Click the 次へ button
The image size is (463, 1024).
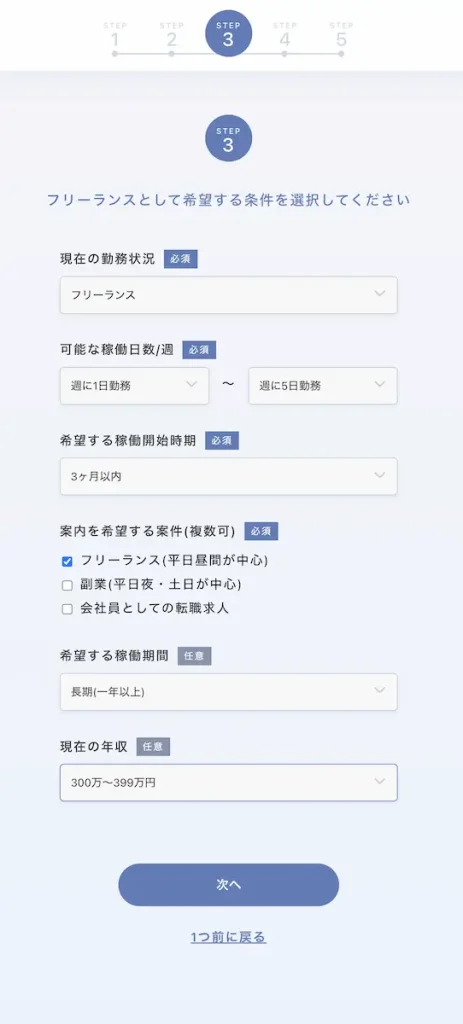click(229, 884)
